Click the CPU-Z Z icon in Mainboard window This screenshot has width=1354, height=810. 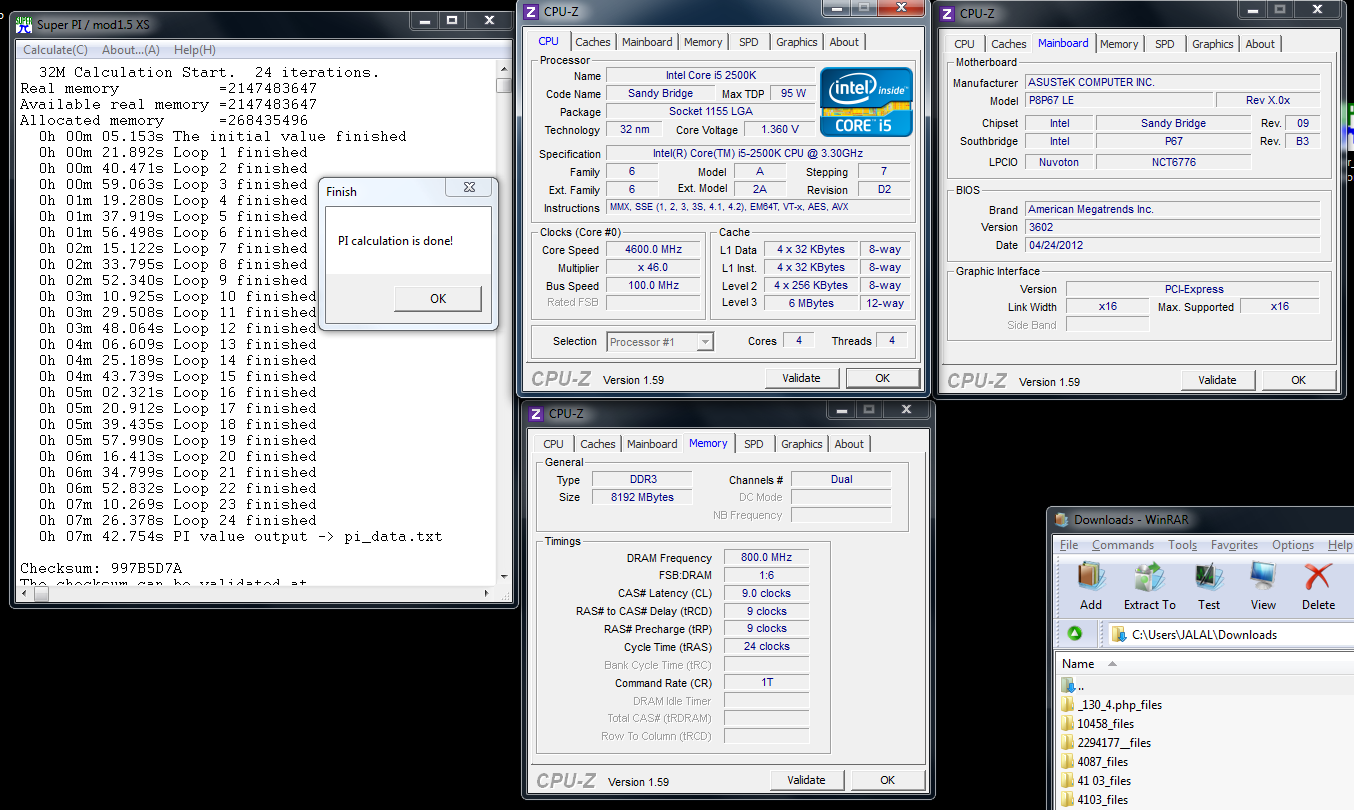(x=945, y=13)
